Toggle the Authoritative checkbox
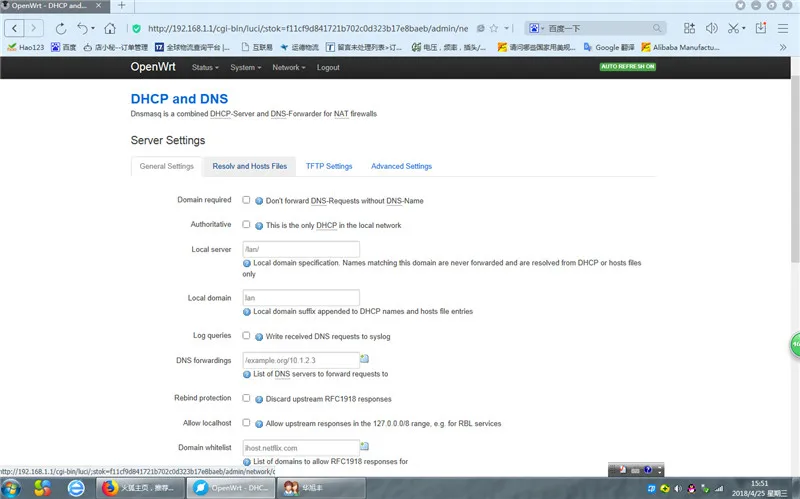The width and height of the screenshot is (800, 499). [x=246, y=224]
